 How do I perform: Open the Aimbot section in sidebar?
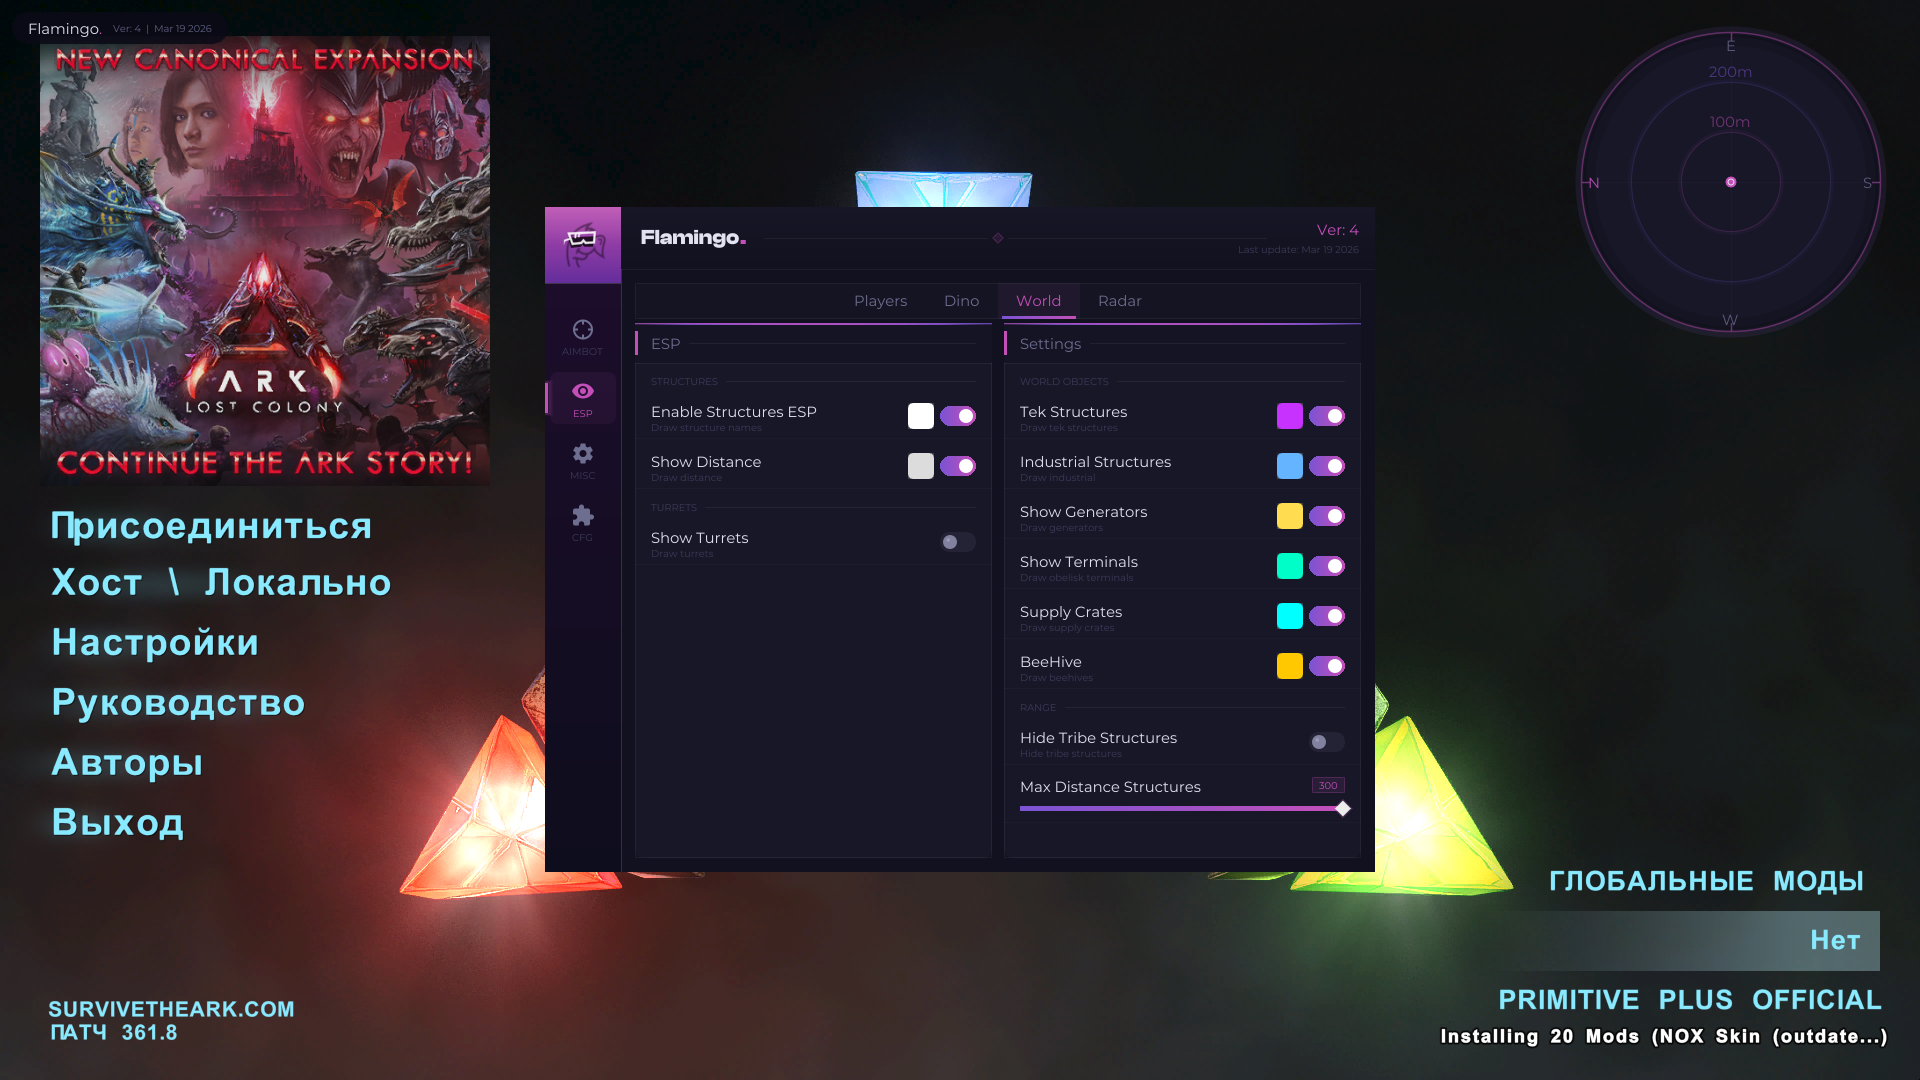(582, 336)
